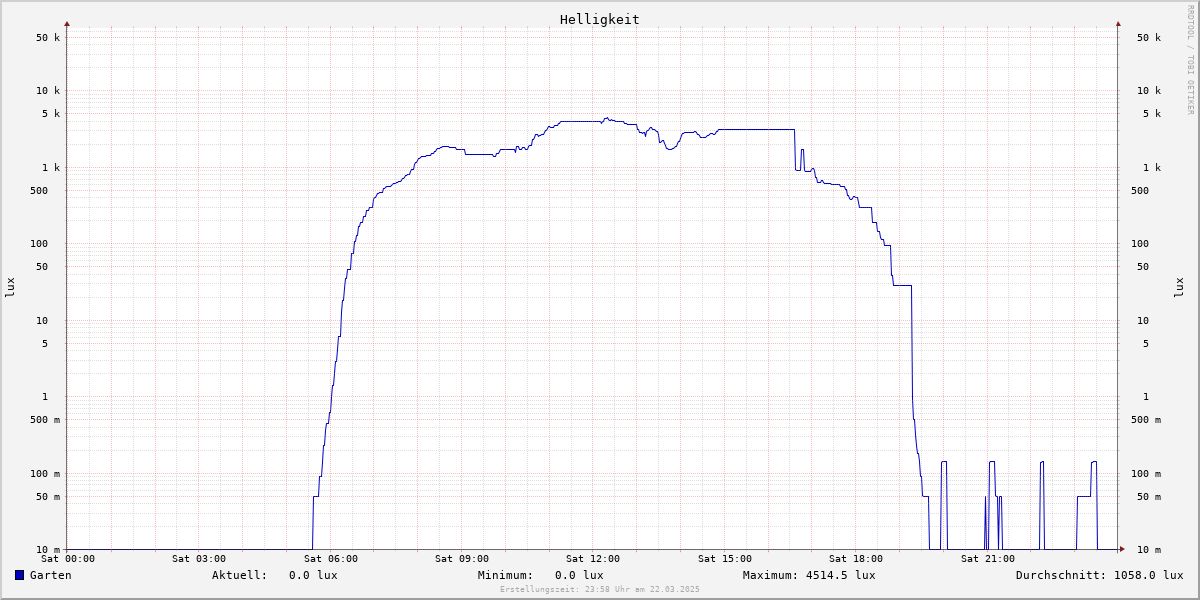Screen dimensions: 1200x600
Task: Click the Sat 18:00 time axis label
Action: pyautogui.click(x=856, y=559)
